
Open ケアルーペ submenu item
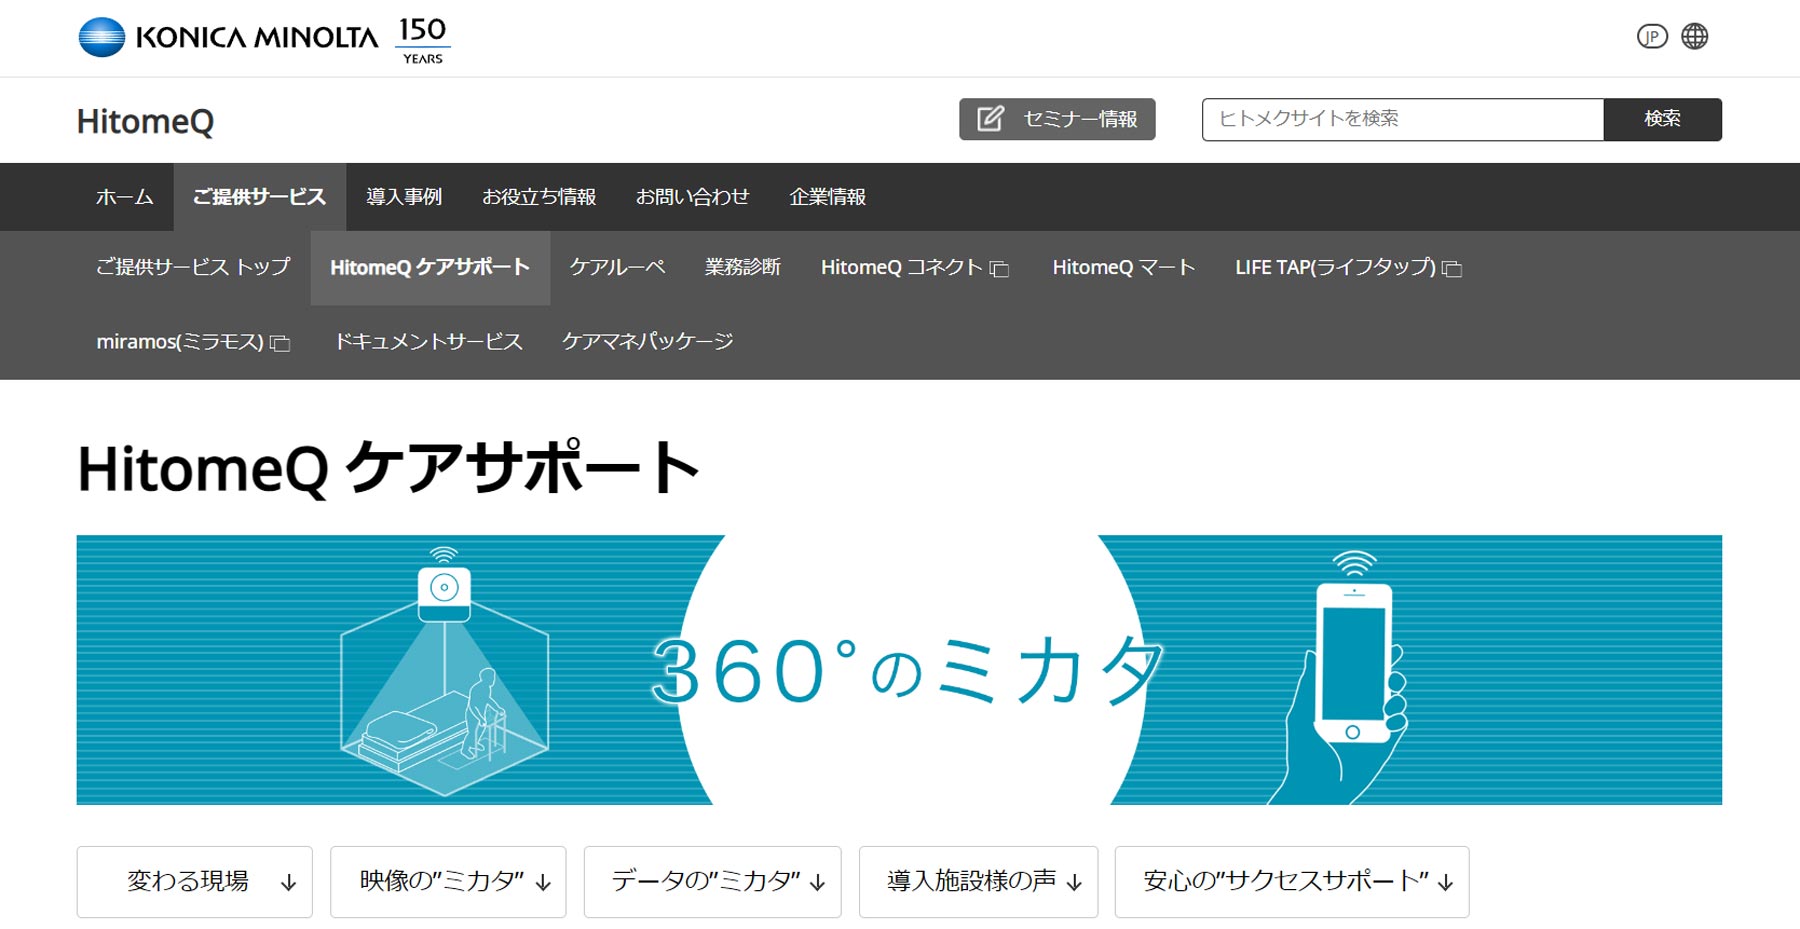point(617,267)
